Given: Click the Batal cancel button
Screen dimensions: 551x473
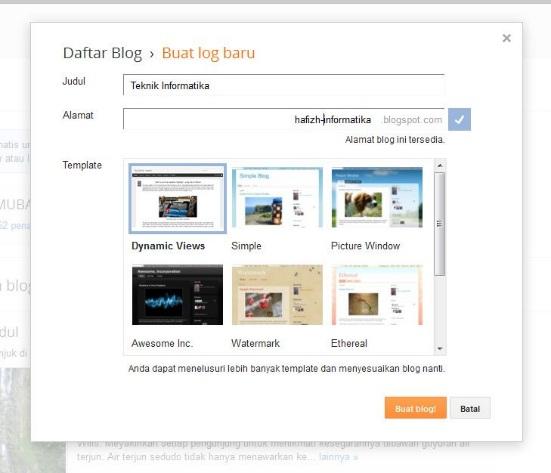Looking at the screenshot, I should point(470,408).
